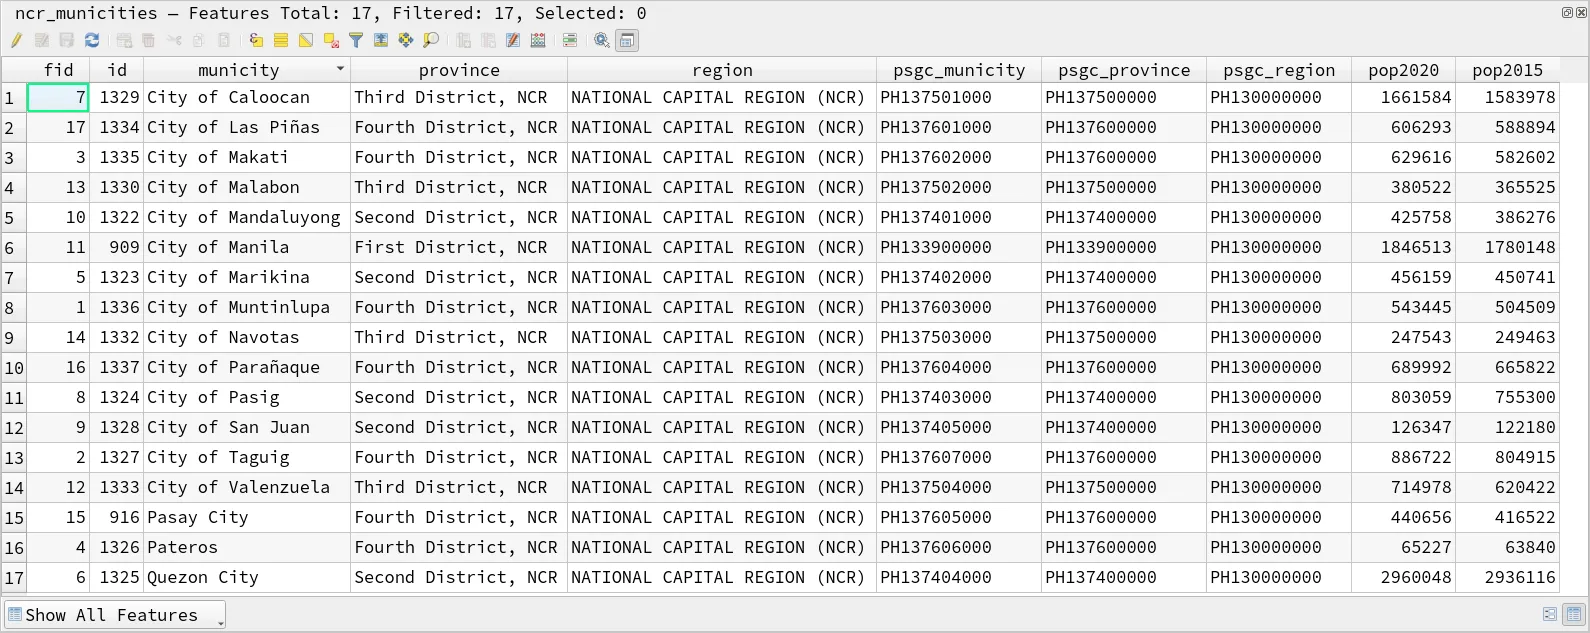Image resolution: width=1590 pixels, height=633 pixels.
Task: Click the Pateros municity cell
Action: click(247, 547)
